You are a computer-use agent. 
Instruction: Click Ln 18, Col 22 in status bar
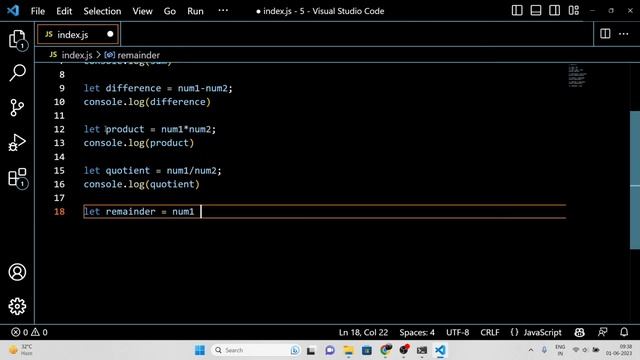(363, 332)
